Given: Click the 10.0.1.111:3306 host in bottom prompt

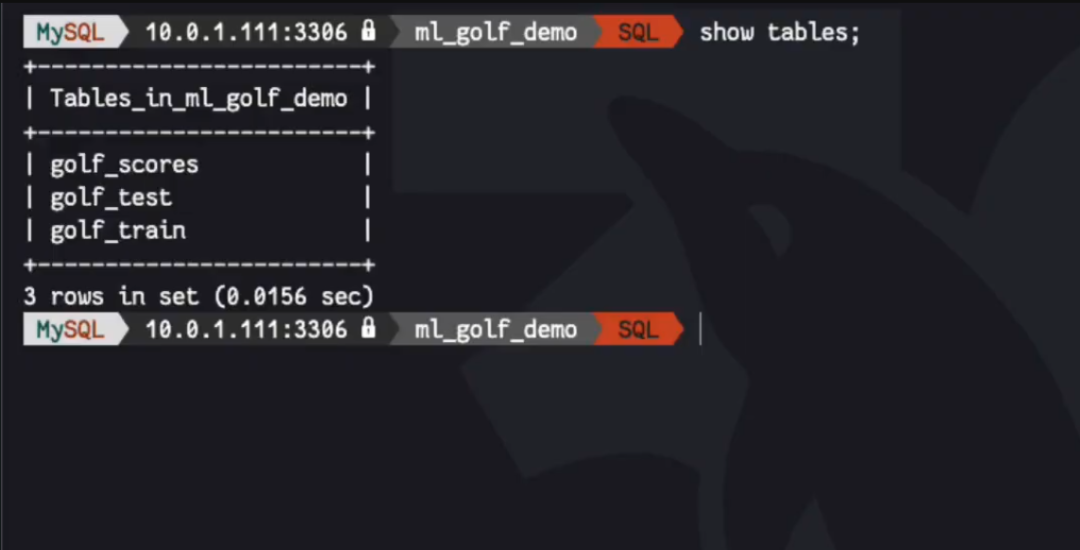Looking at the screenshot, I should (x=246, y=329).
